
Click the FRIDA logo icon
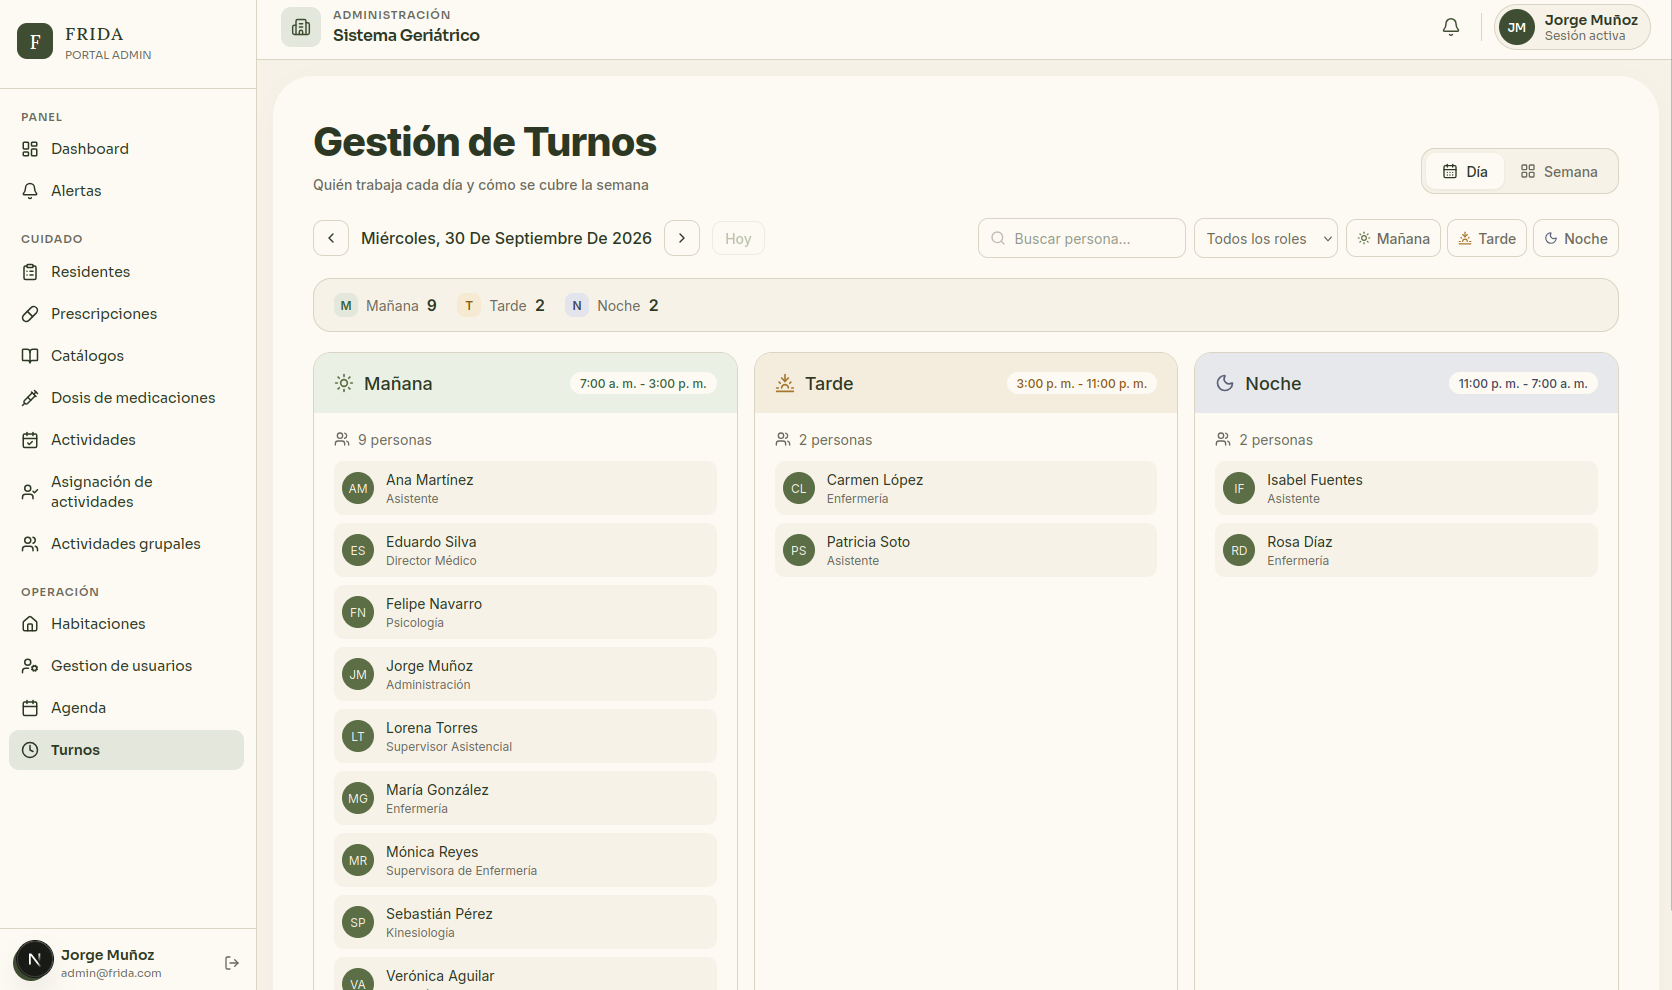point(35,41)
